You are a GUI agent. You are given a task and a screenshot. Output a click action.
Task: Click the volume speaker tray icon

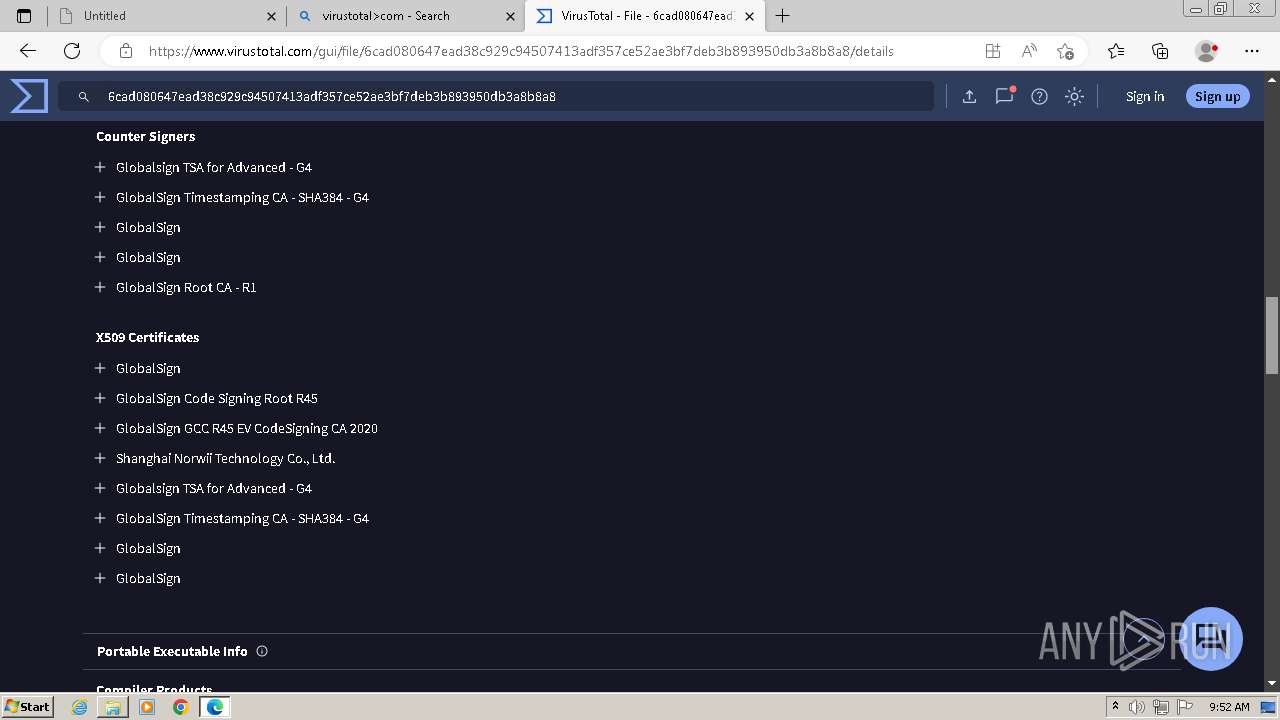click(x=1137, y=707)
